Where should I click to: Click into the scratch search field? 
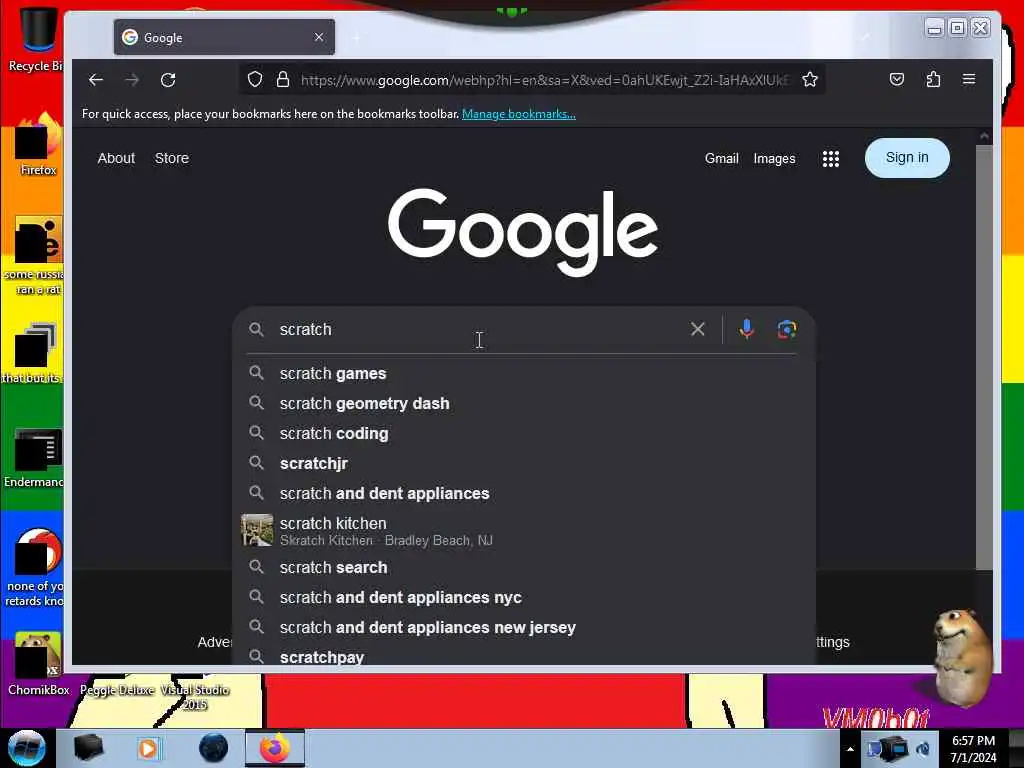tap(477, 329)
